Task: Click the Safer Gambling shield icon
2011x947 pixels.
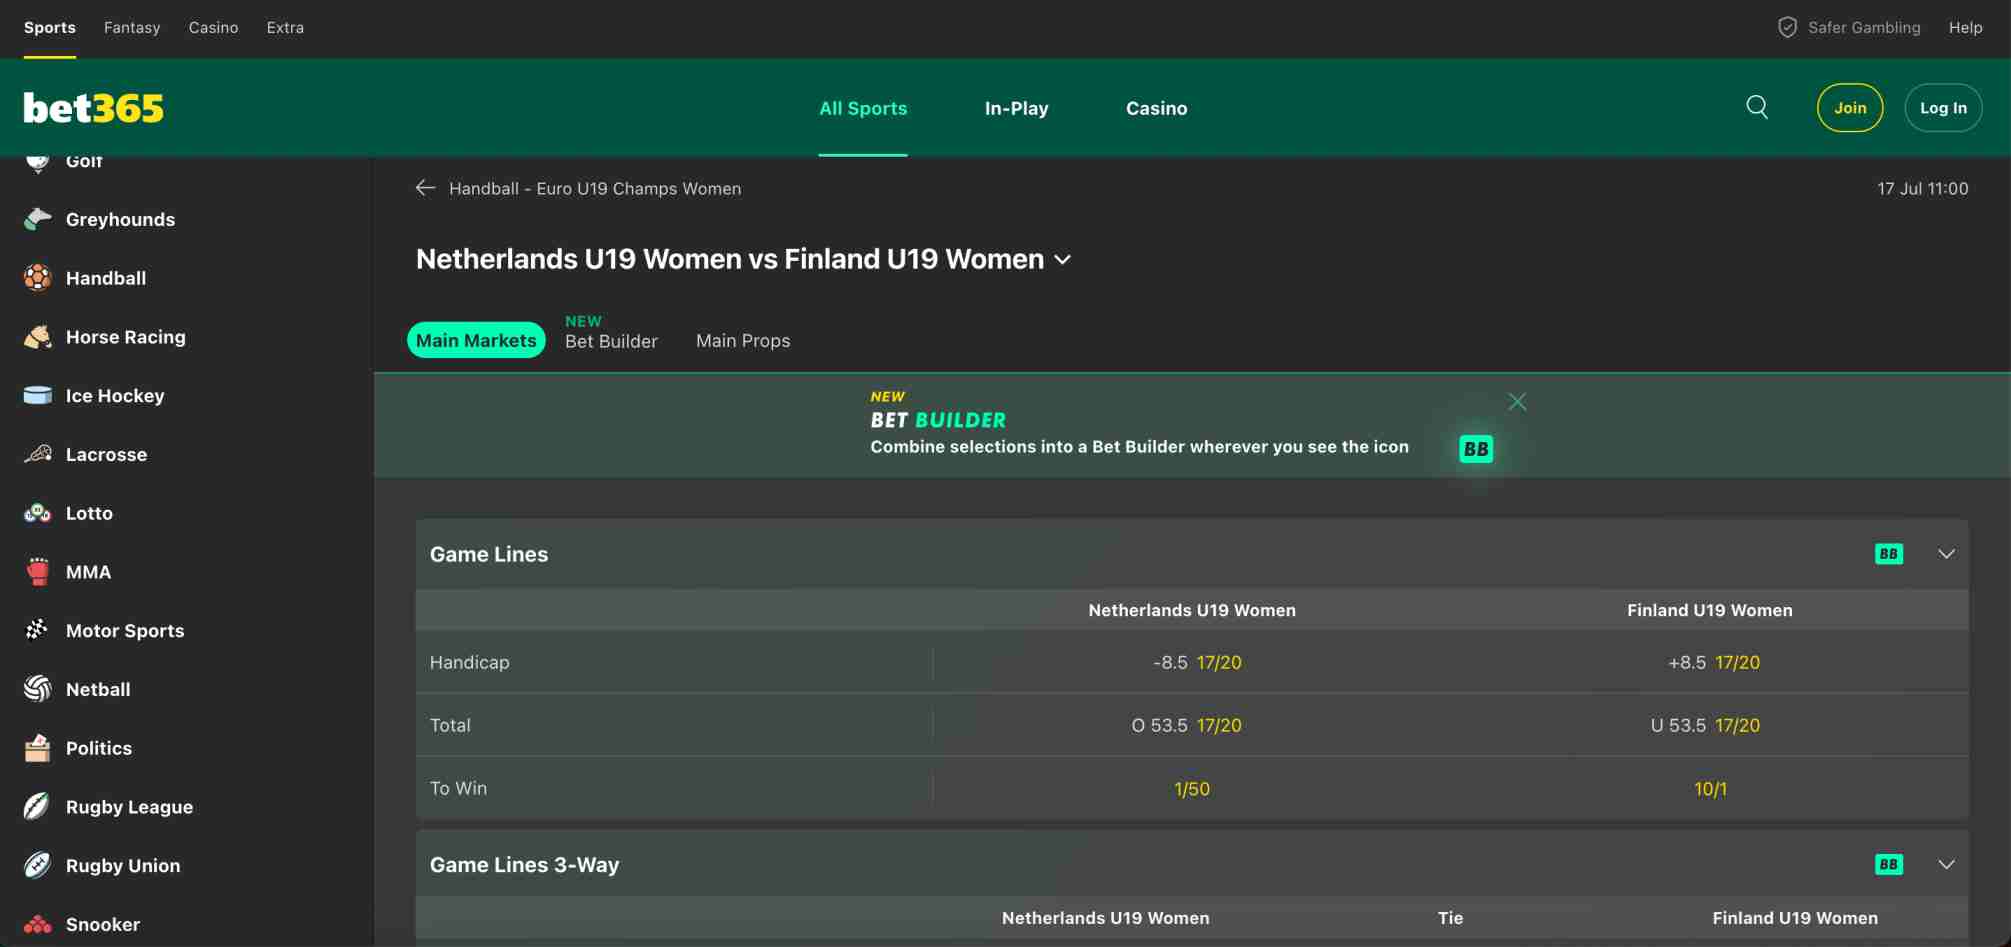Action: [x=1787, y=27]
